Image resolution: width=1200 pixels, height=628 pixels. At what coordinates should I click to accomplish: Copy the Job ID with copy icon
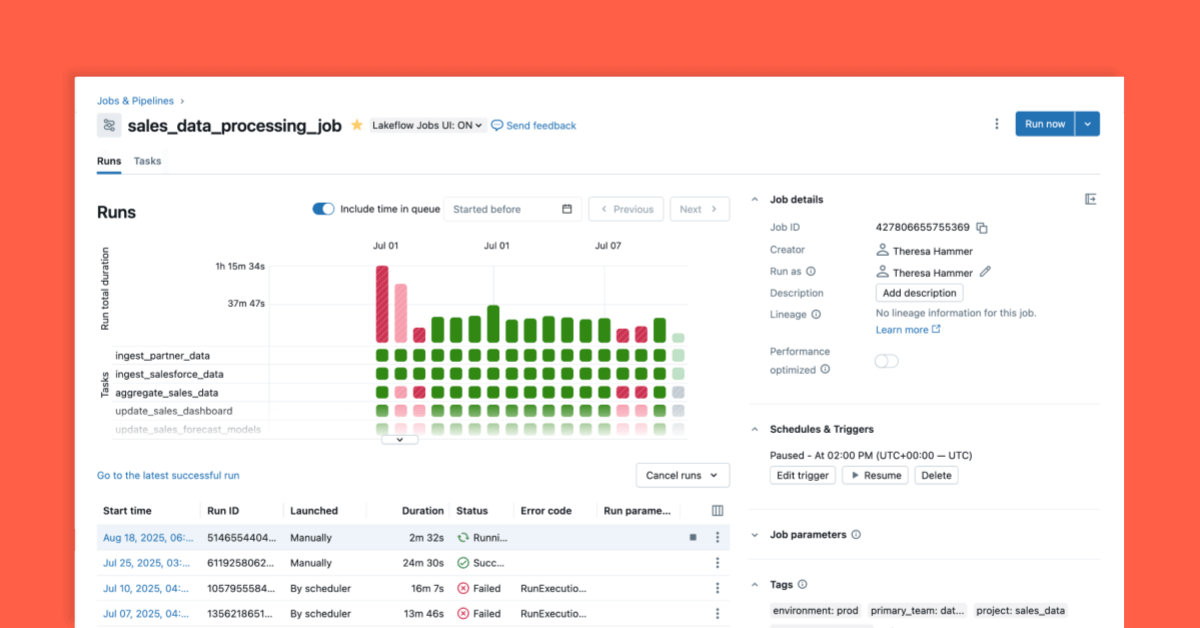(982, 228)
